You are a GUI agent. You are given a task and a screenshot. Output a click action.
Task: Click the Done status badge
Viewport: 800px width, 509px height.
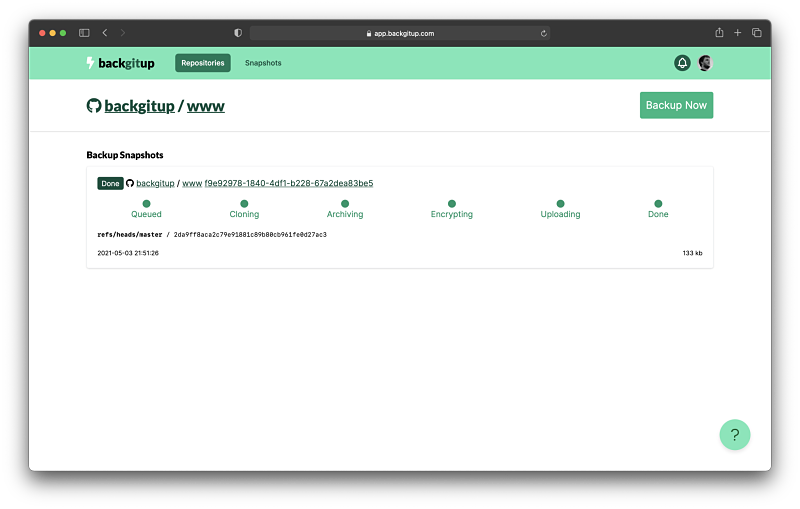[x=110, y=183]
